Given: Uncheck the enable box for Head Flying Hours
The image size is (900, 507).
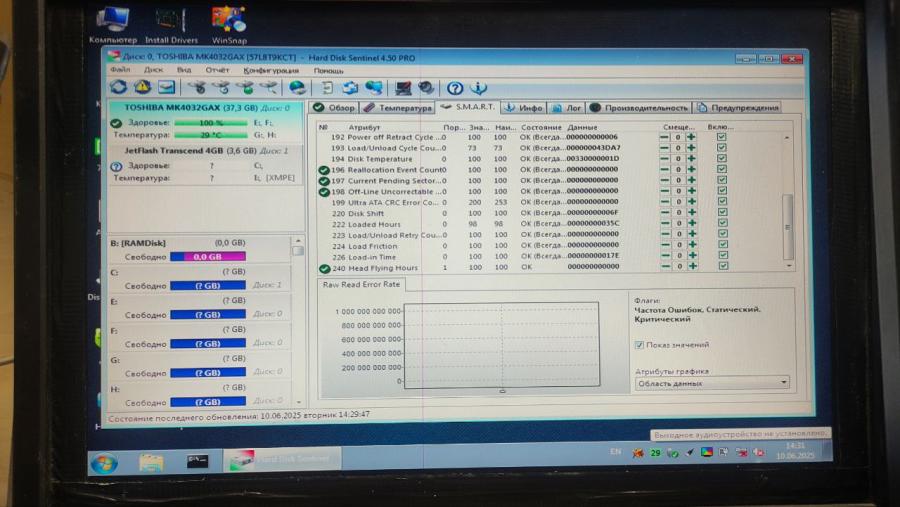Looking at the screenshot, I should point(722,267).
